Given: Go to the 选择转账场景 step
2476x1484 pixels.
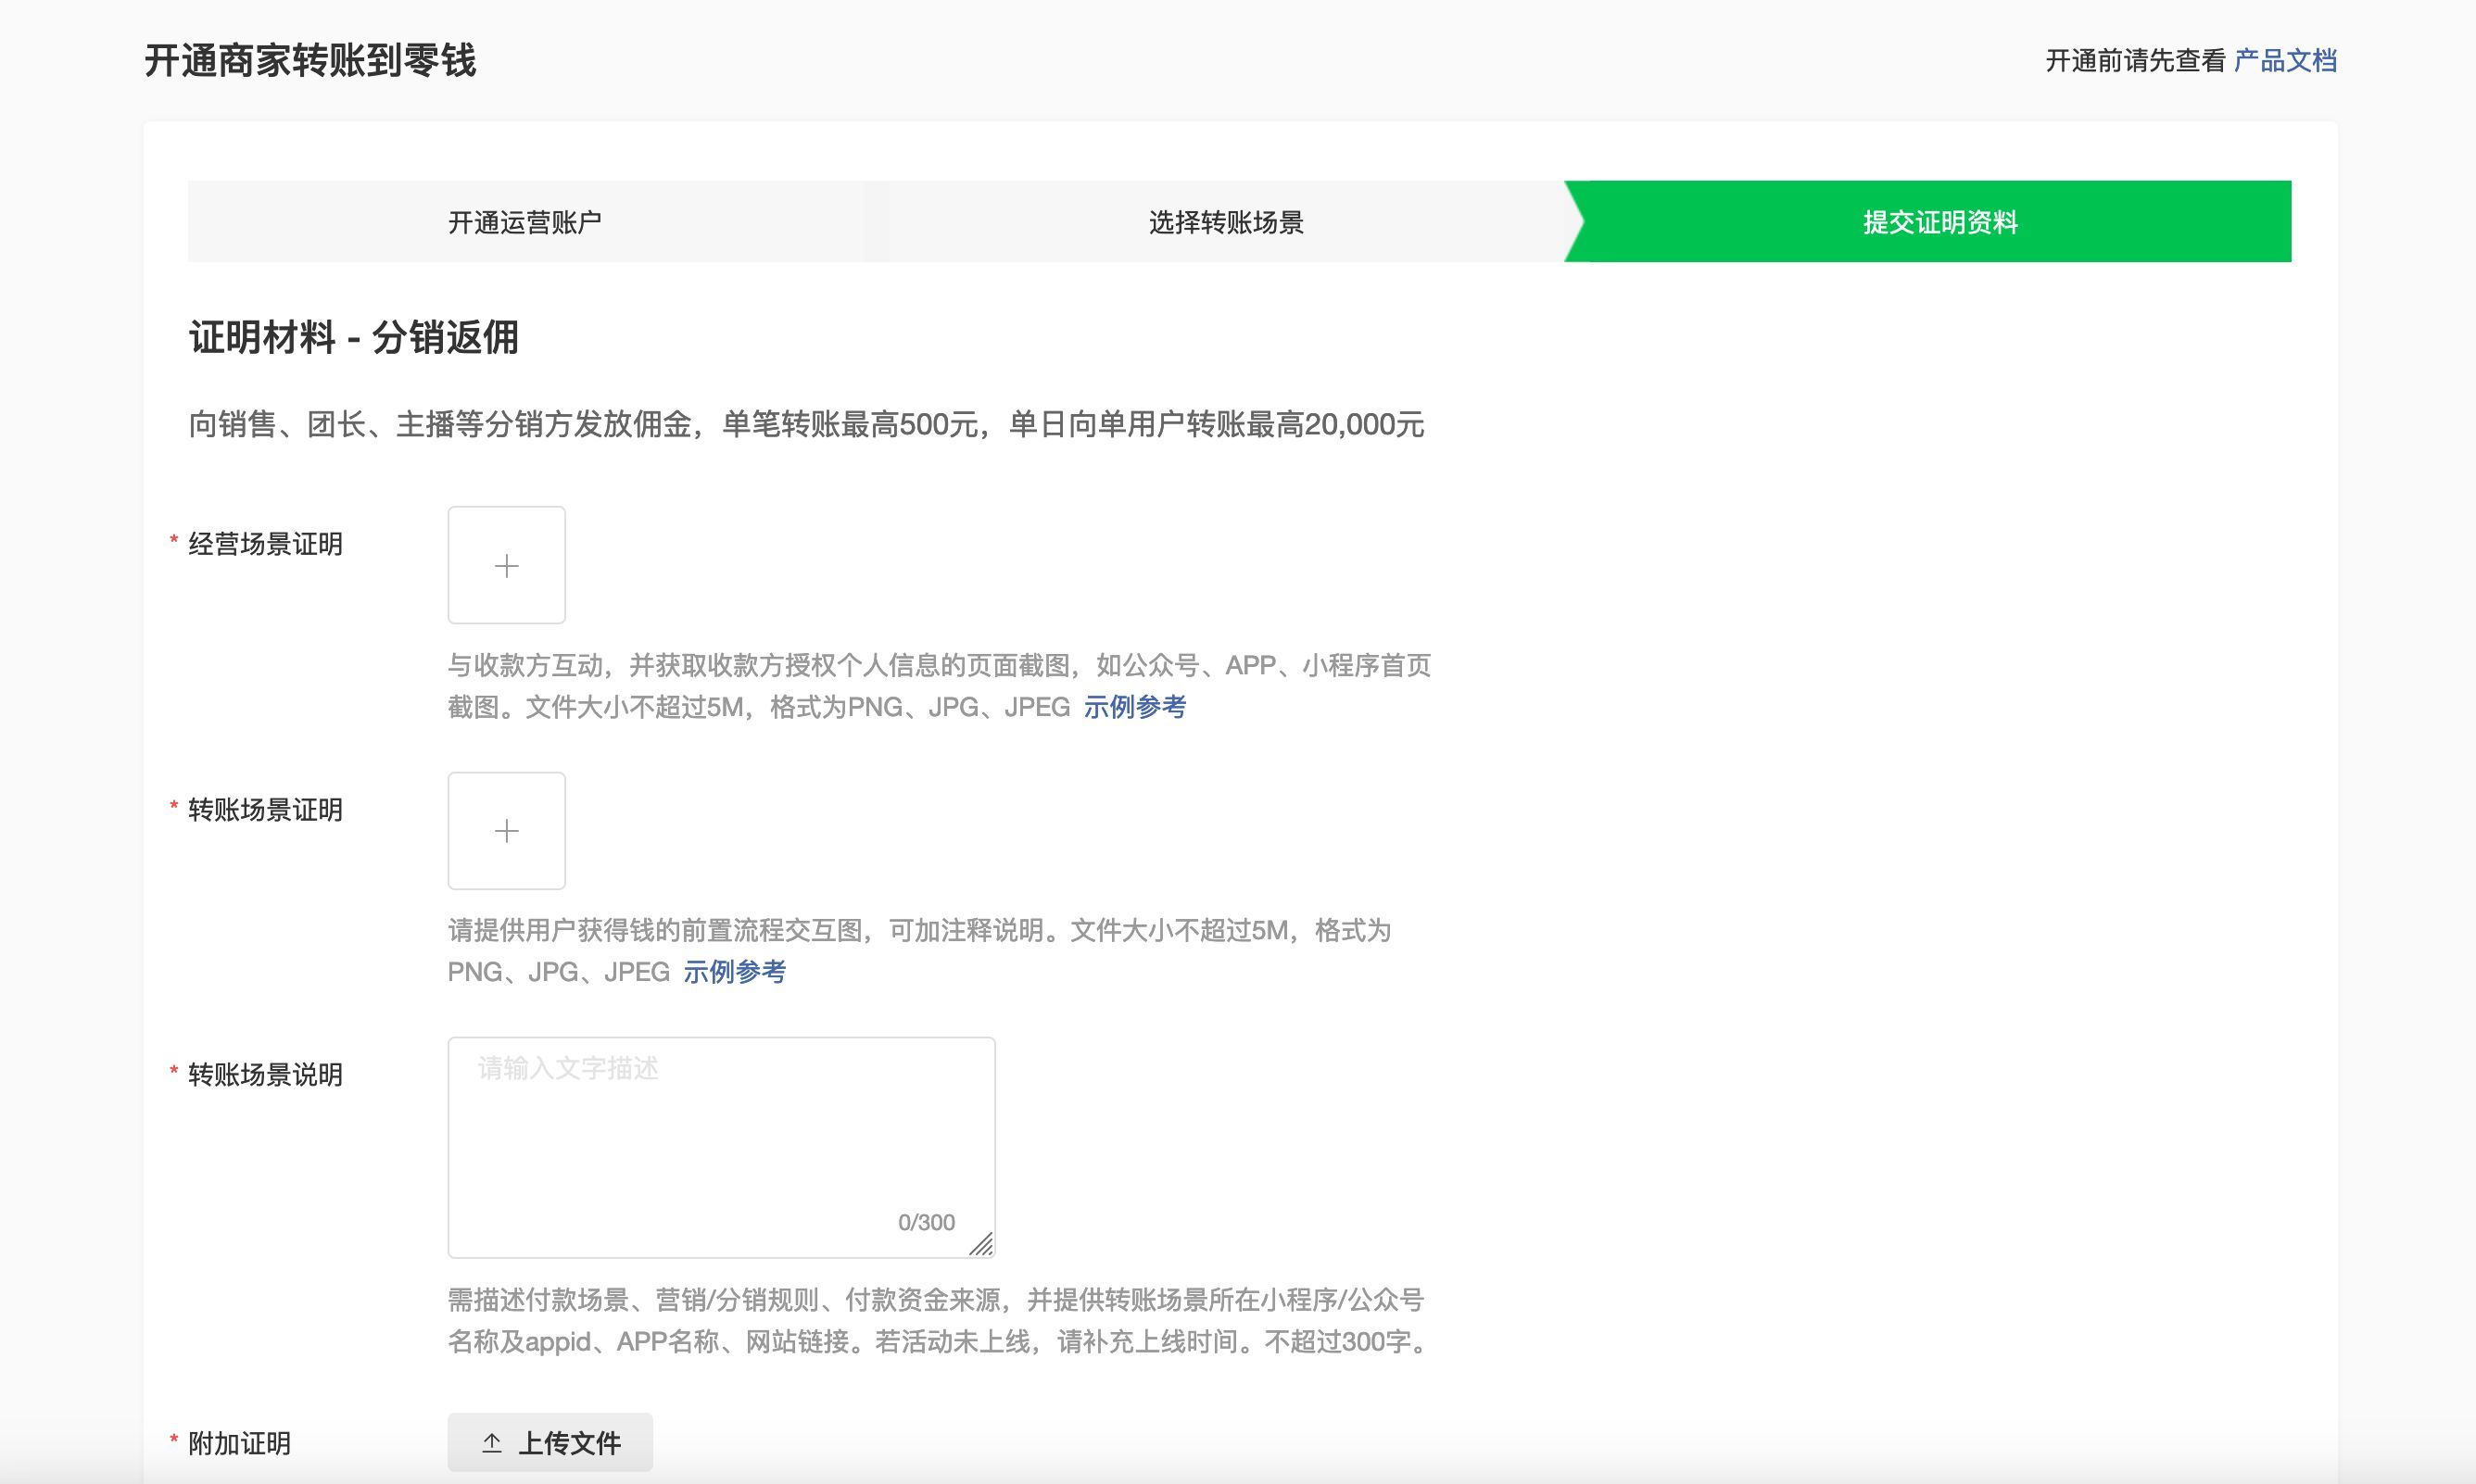Looking at the screenshot, I should (x=1226, y=222).
